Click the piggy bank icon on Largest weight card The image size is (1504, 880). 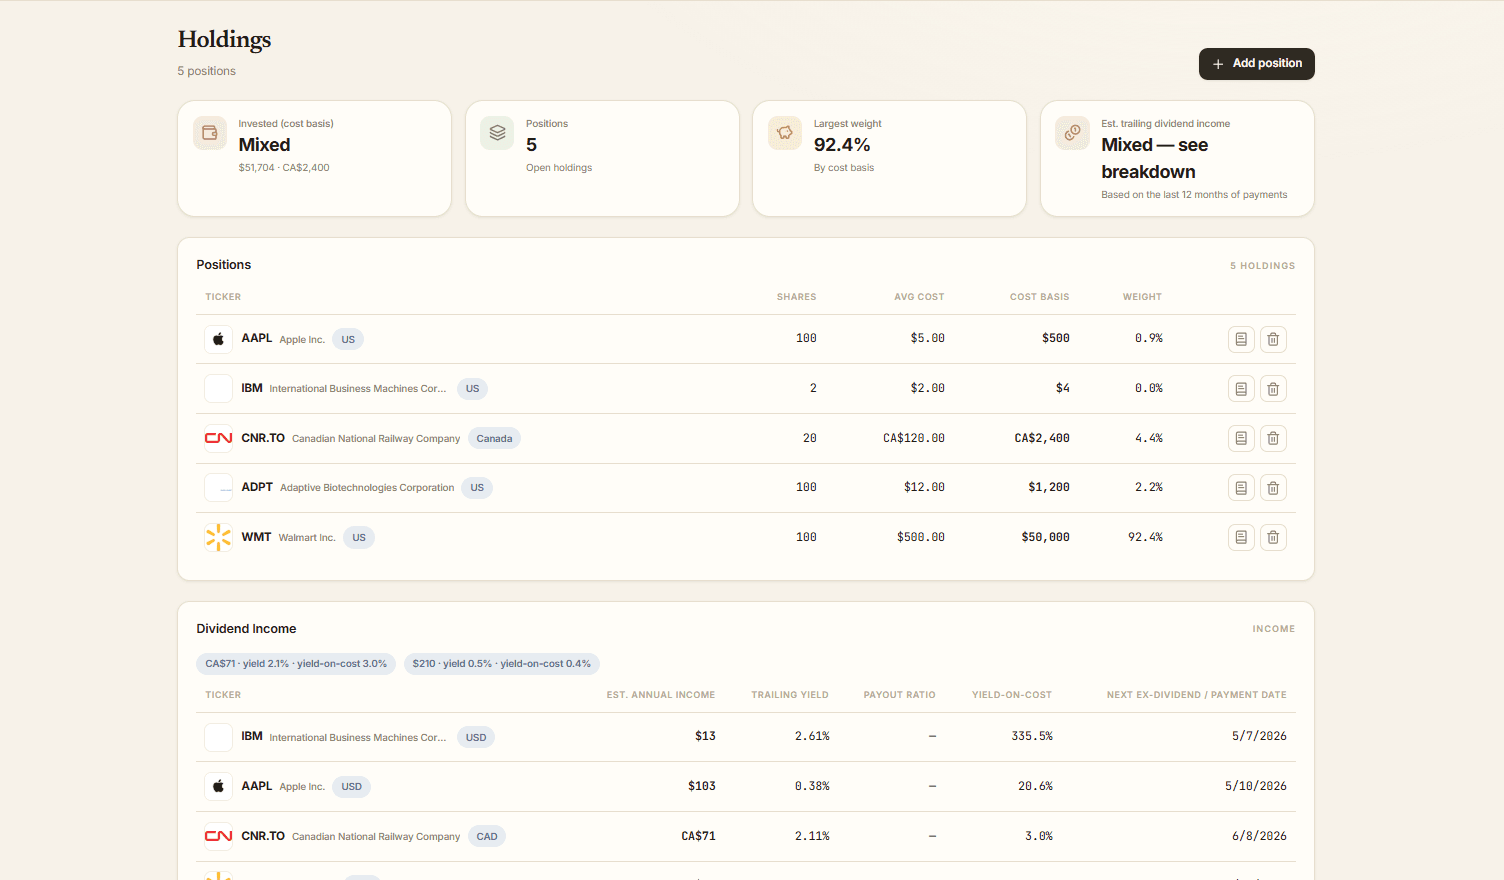(x=785, y=133)
